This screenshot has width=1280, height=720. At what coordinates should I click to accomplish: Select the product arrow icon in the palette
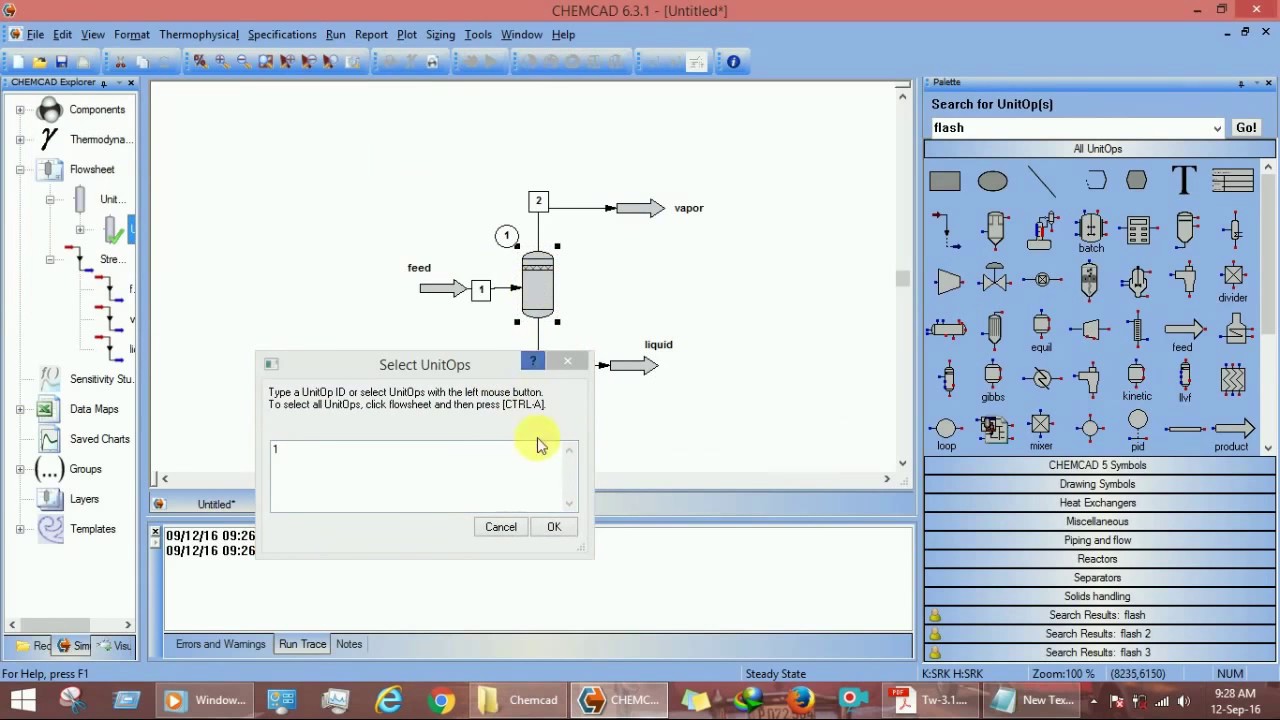(x=1233, y=434)
